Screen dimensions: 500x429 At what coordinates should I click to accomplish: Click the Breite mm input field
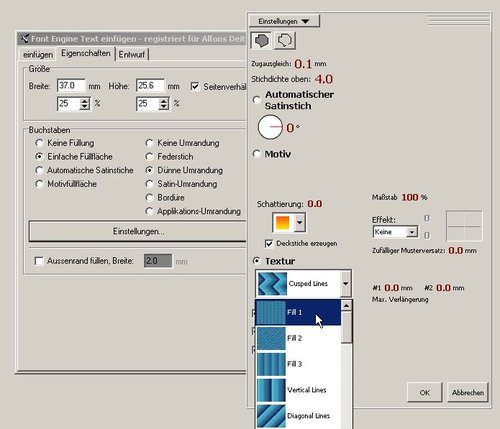tap(71, 86)
